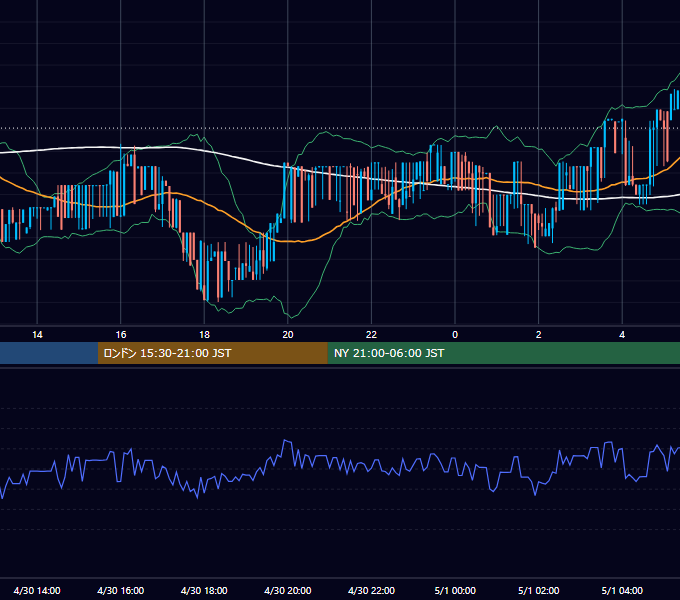Click the '4/30 20:00' date label
Viewport: 680px width, 600px height.
point(288,590)
